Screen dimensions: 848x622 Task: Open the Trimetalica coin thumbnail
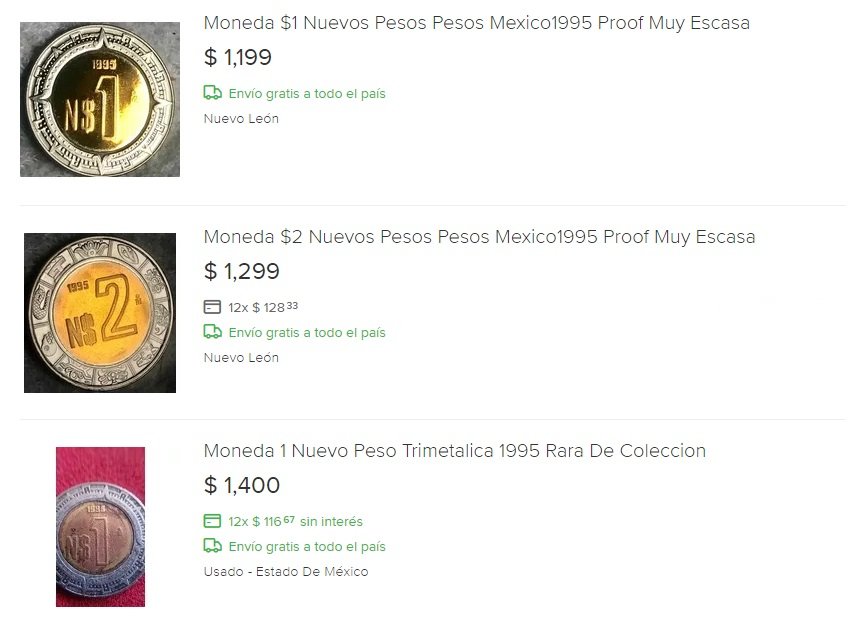(x=100, y=527)
